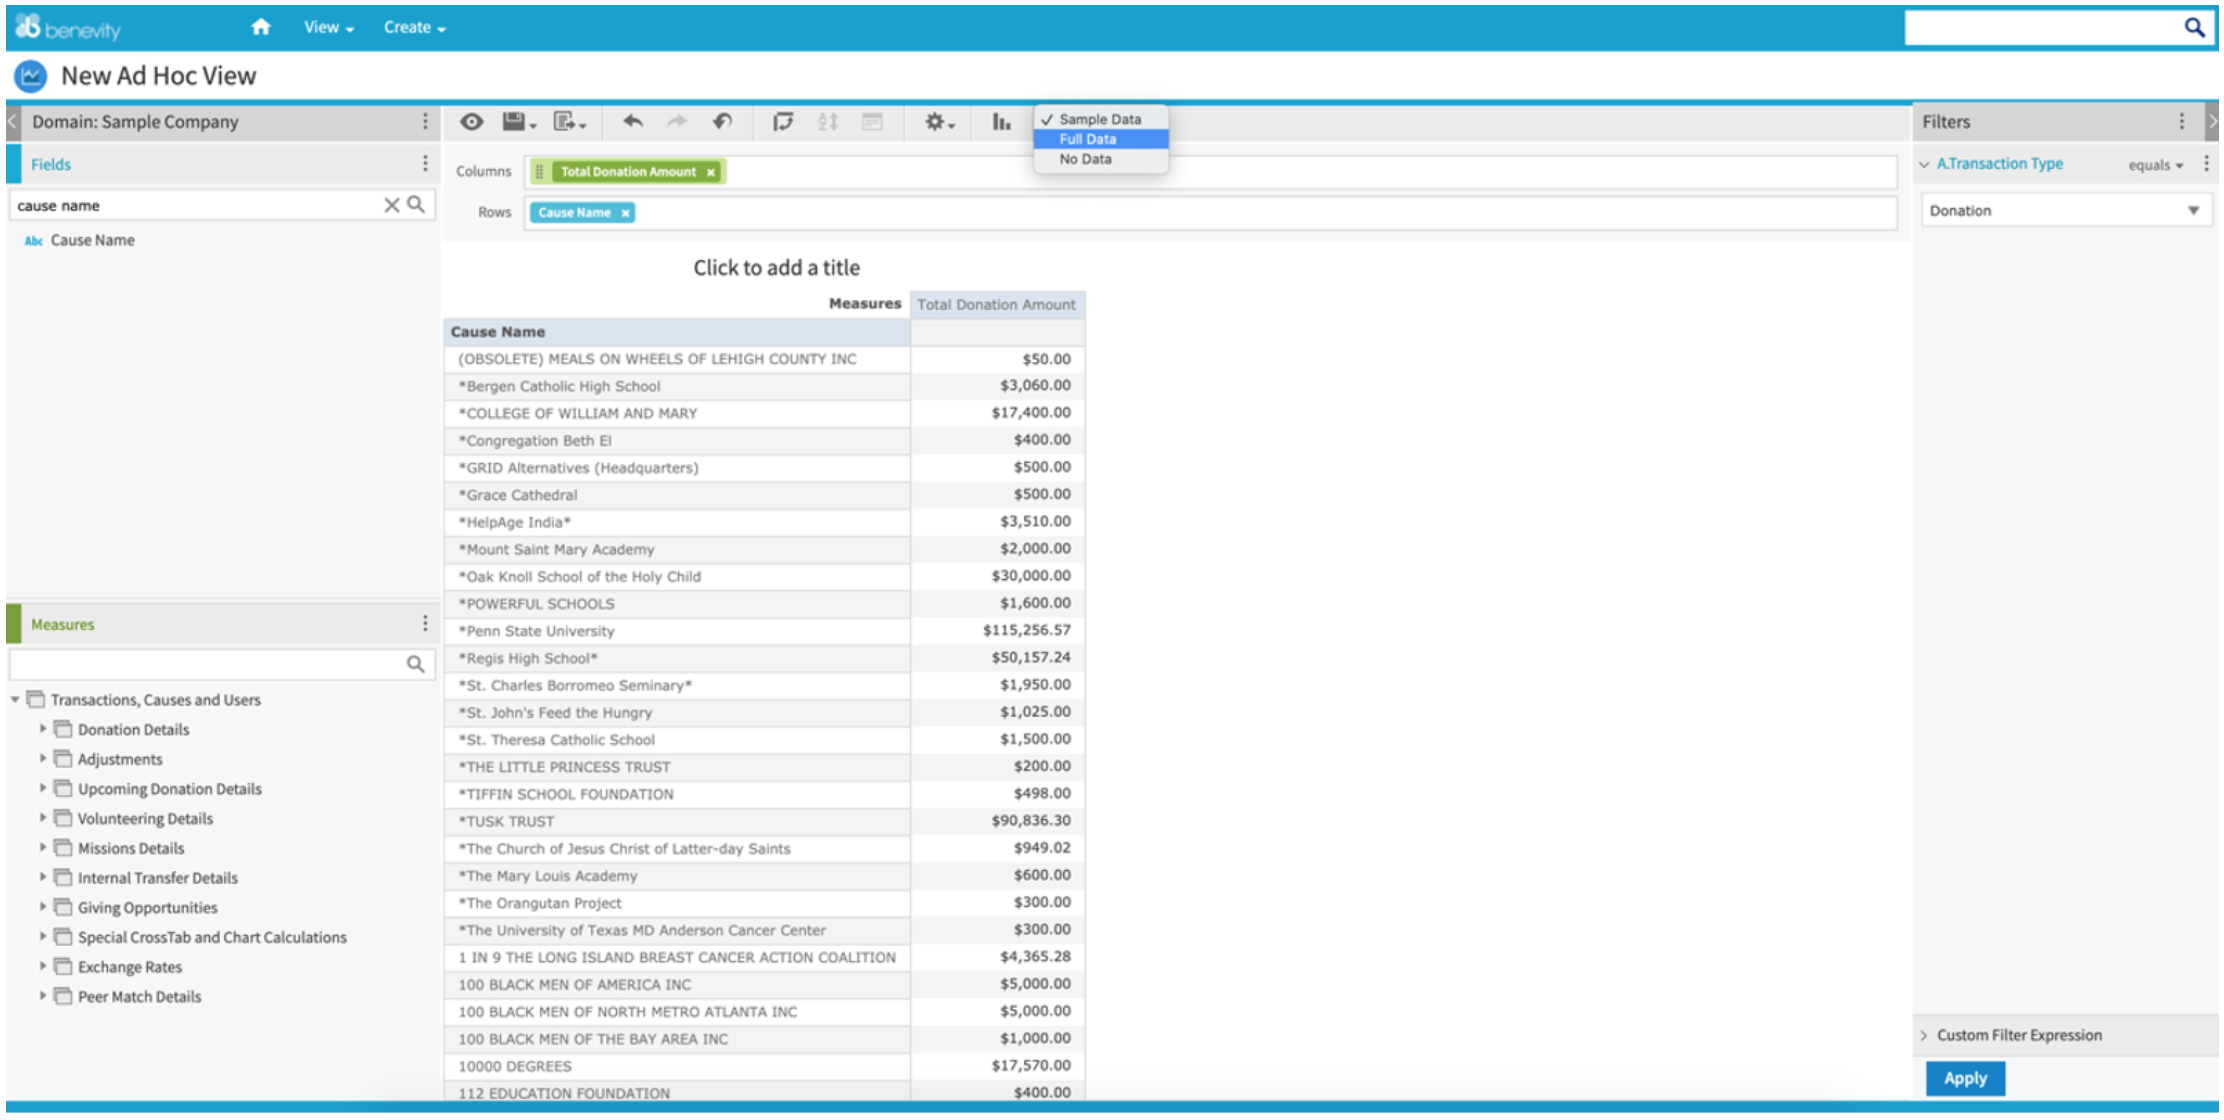Click the top search magnifier icon
The width and height of the screenshot is (2224, 1120).
[x=2194, y=28]
